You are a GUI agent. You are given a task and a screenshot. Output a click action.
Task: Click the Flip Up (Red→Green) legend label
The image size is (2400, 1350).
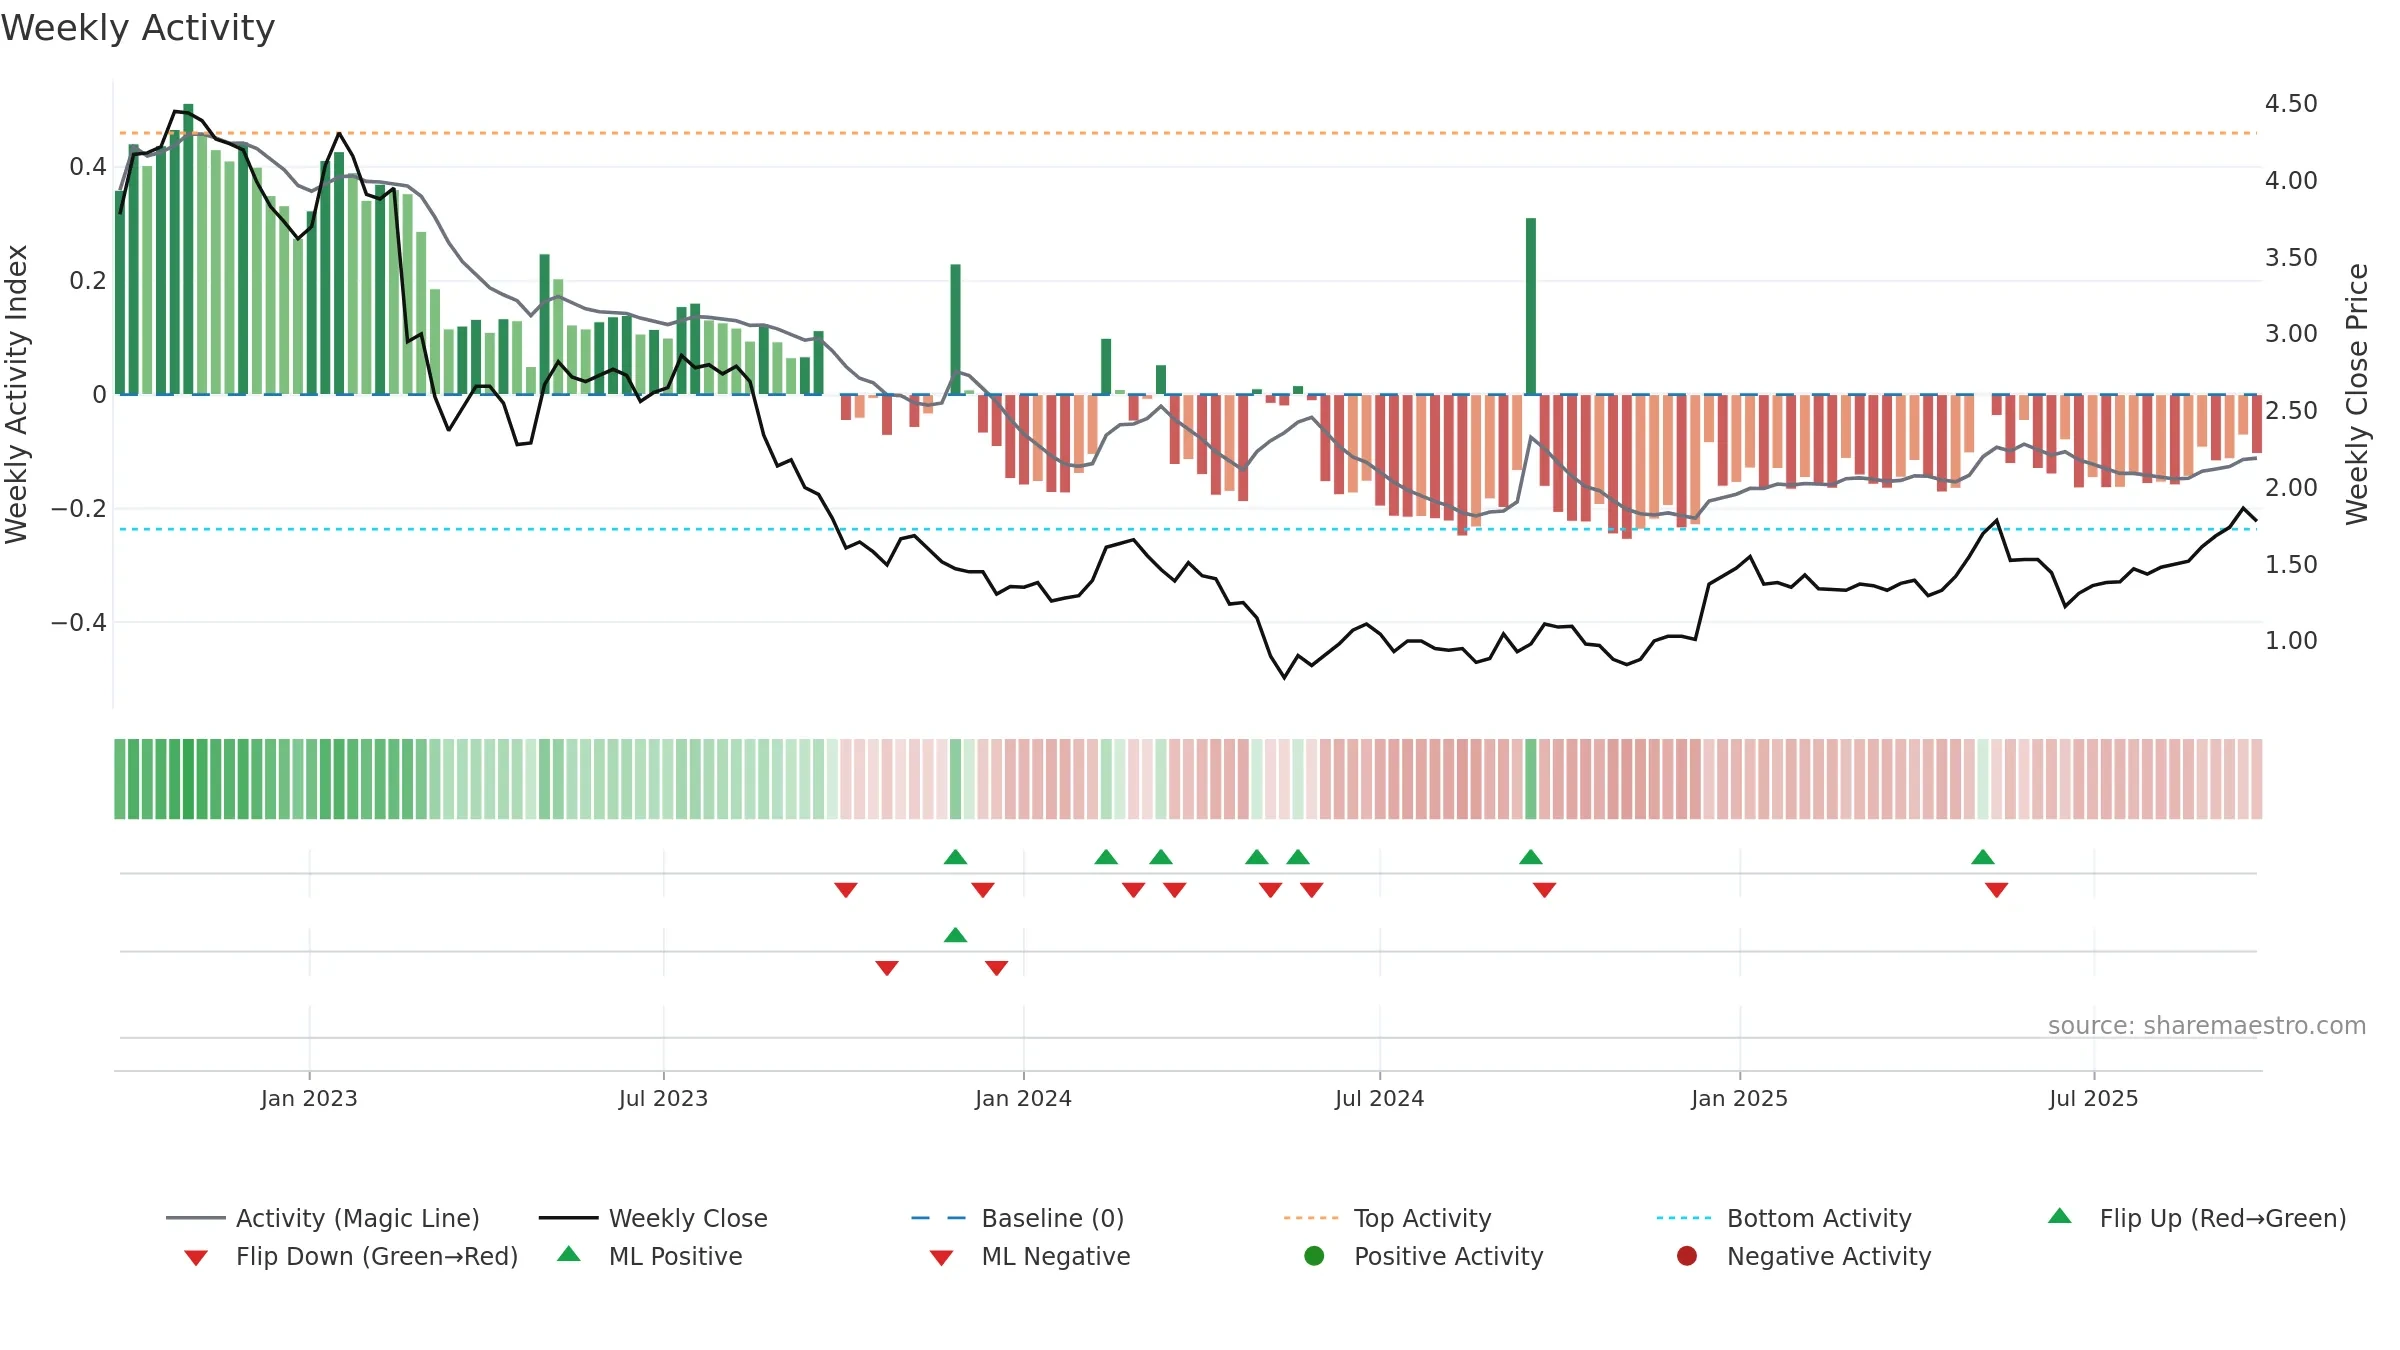coord(2223,1218)
